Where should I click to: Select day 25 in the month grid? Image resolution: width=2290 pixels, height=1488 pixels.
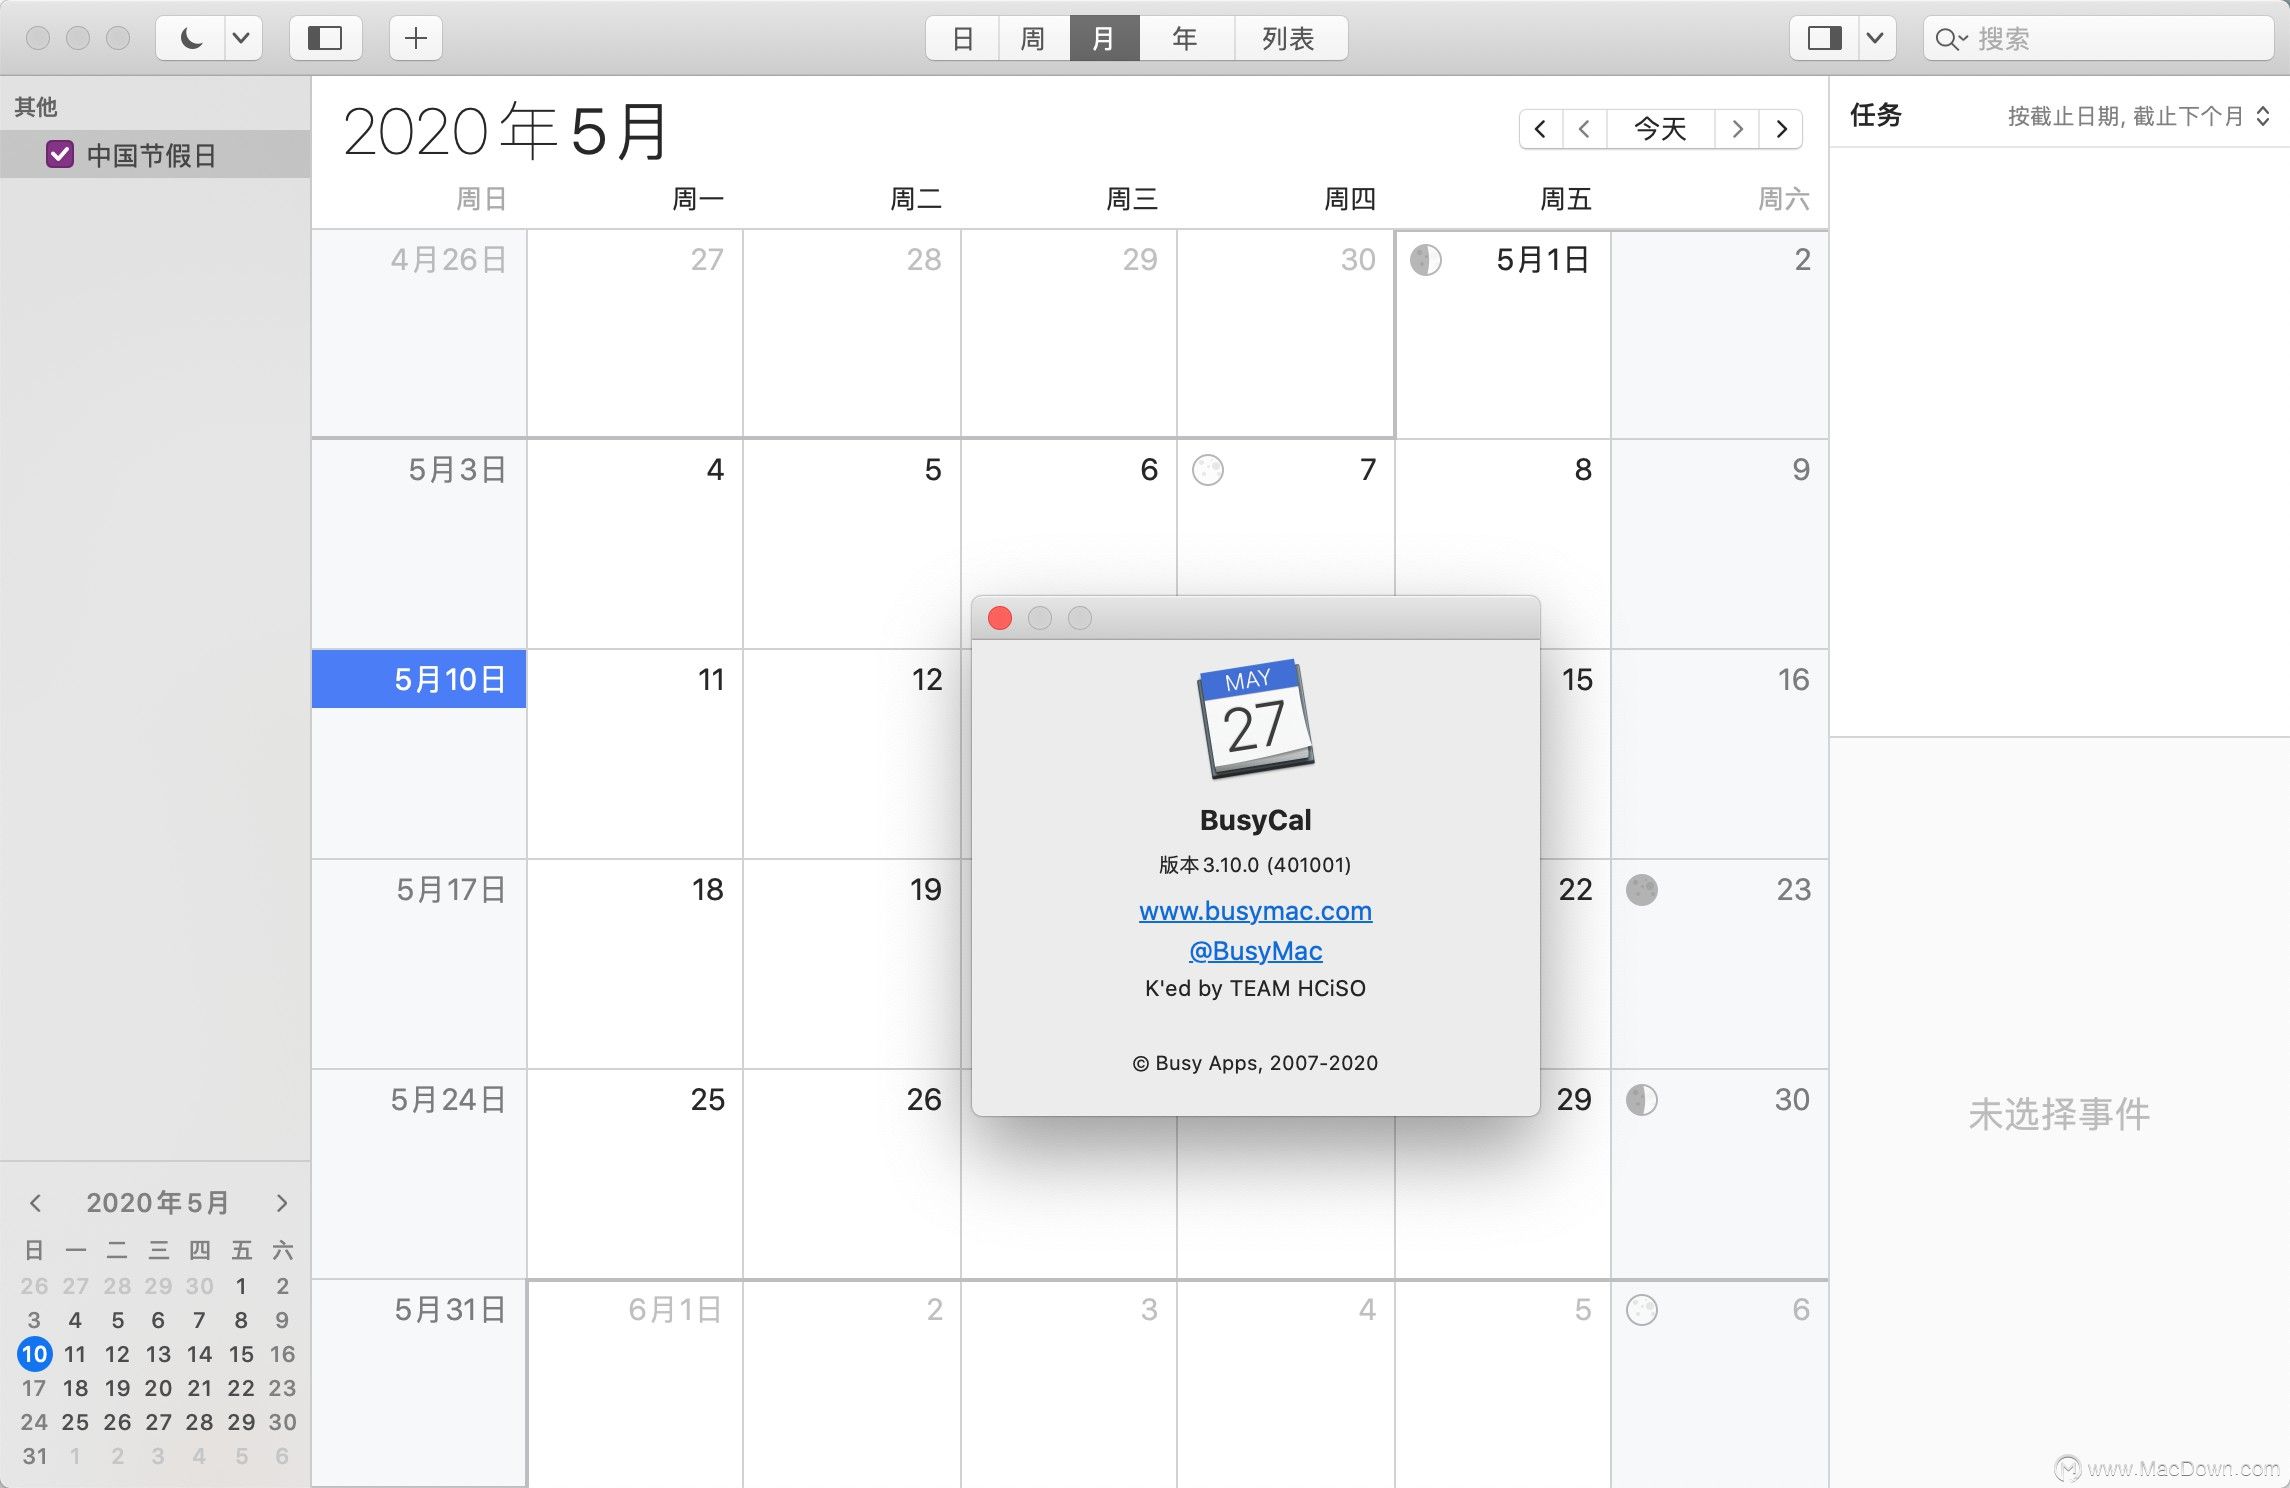635,1174
